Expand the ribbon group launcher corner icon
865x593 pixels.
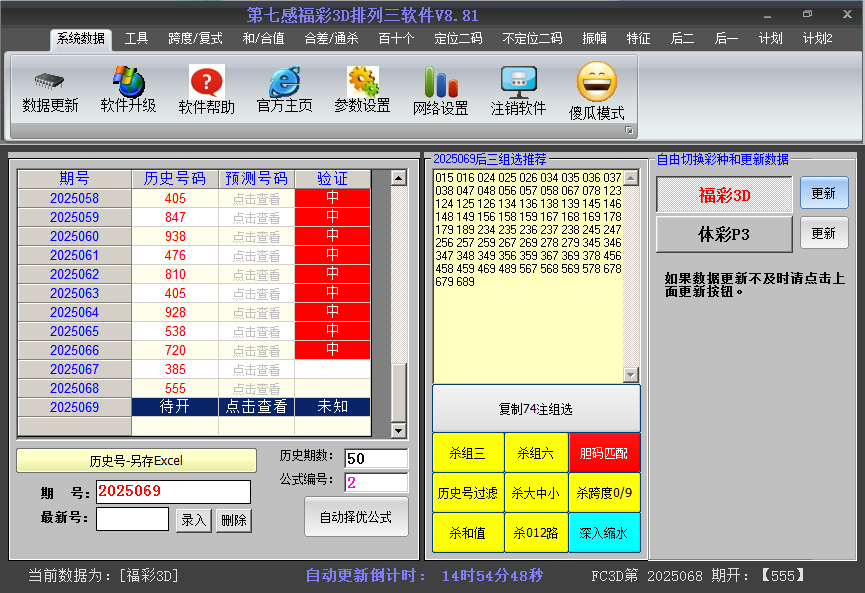(x=628, y=130)
